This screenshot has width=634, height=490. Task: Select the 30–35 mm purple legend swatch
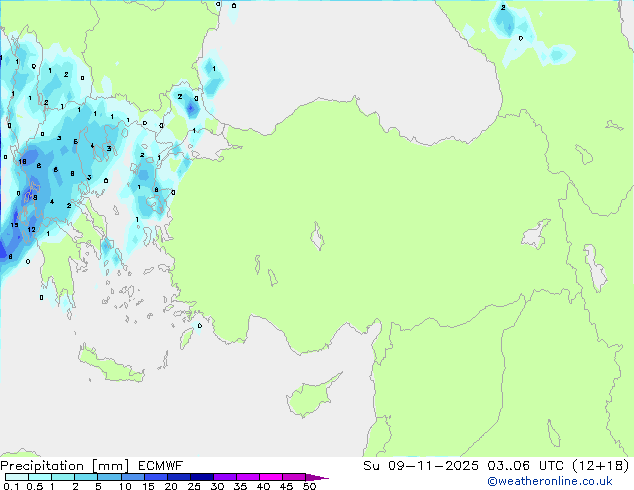click(225, 477)
